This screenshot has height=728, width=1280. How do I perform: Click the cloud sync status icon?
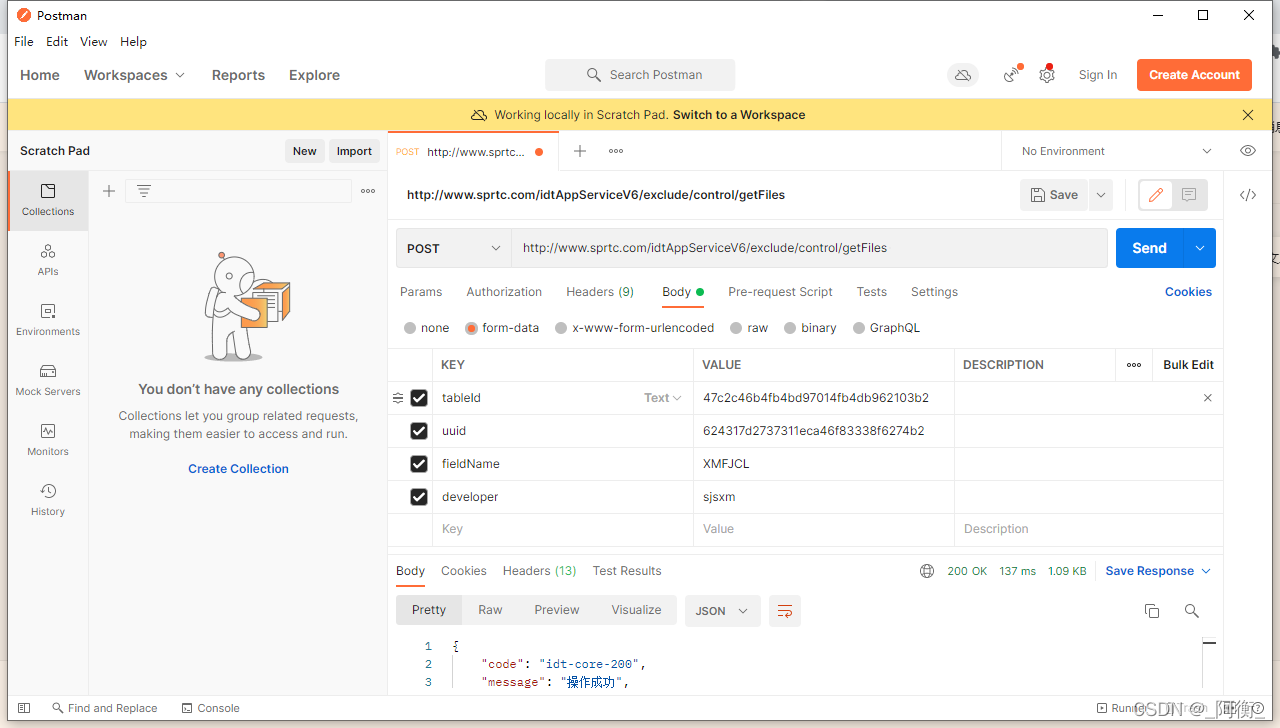point(963,75)
